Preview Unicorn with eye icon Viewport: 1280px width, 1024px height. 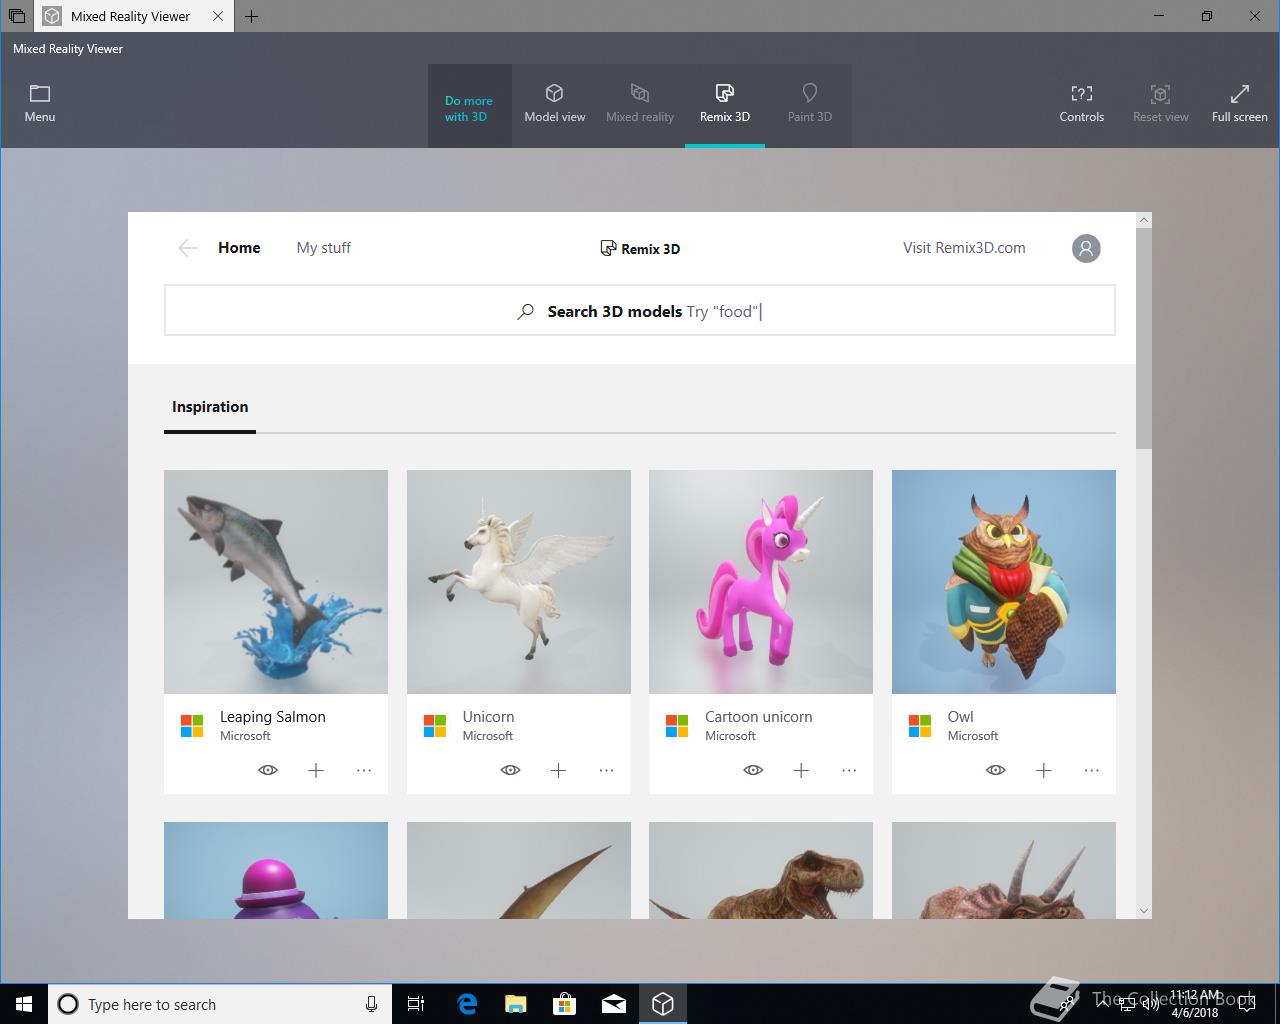[510, 770]
